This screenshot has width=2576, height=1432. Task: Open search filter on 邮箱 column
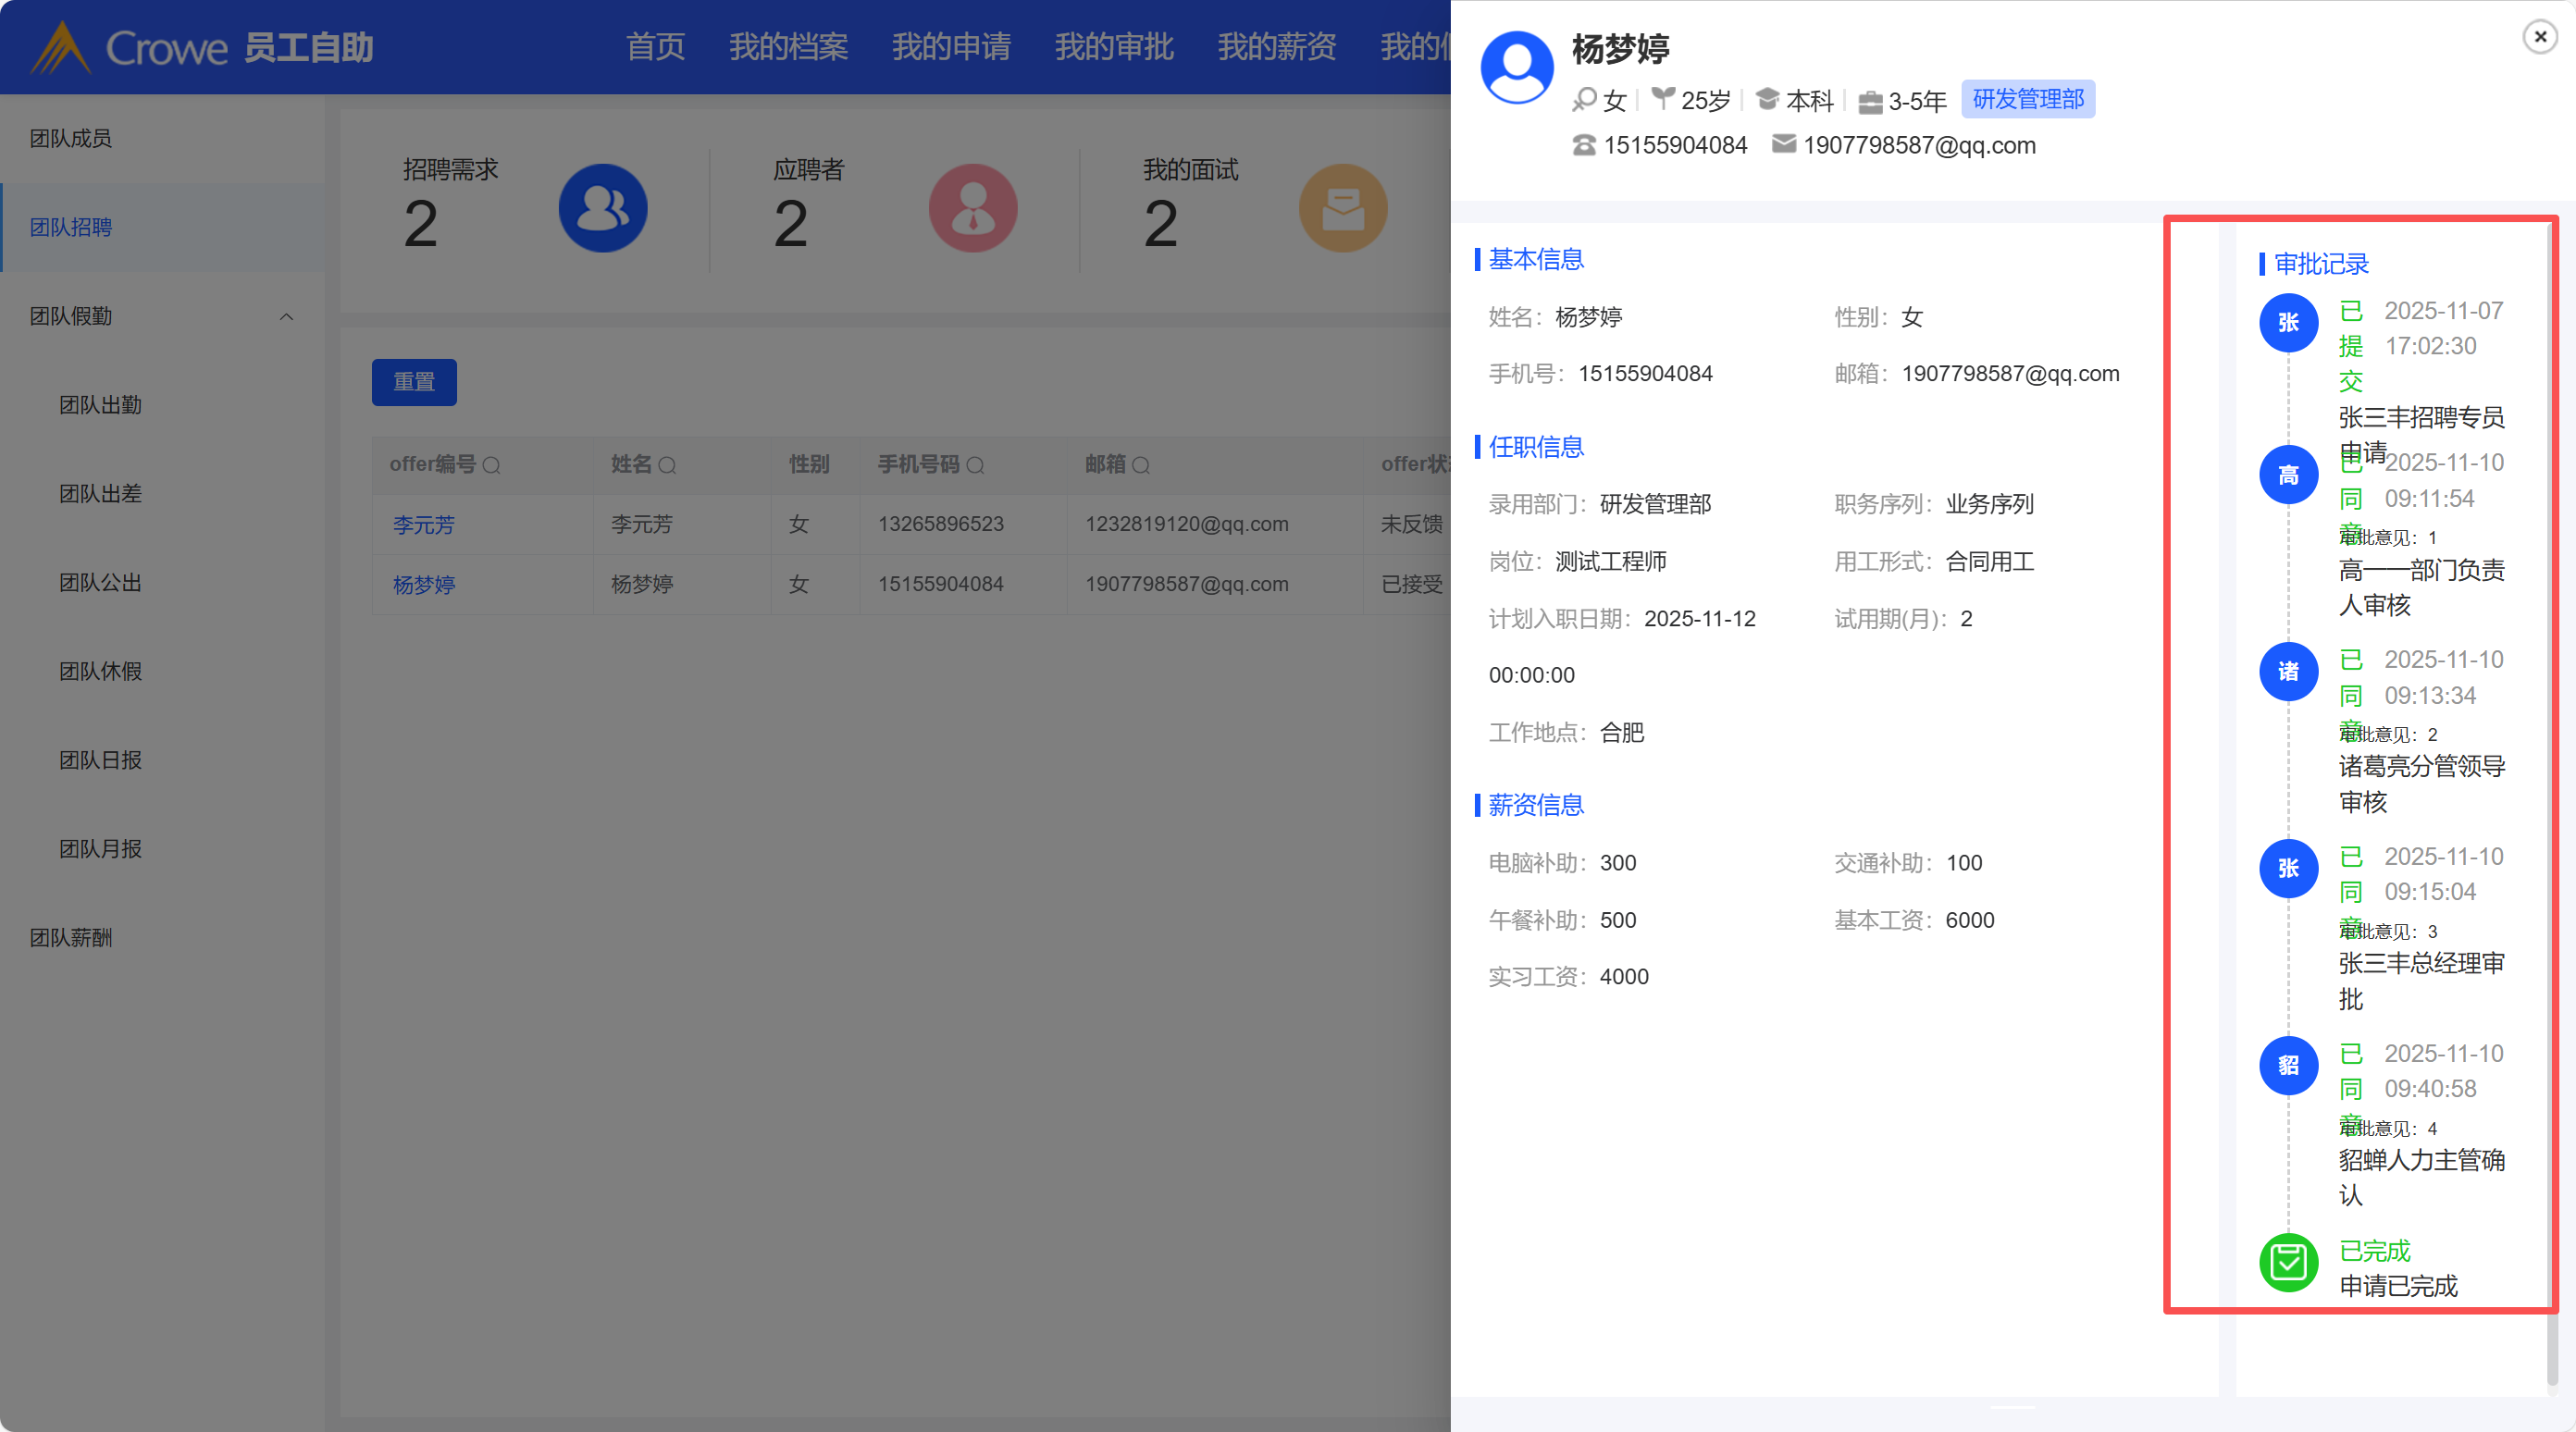pyautogui.click(x=1141, y=465)
